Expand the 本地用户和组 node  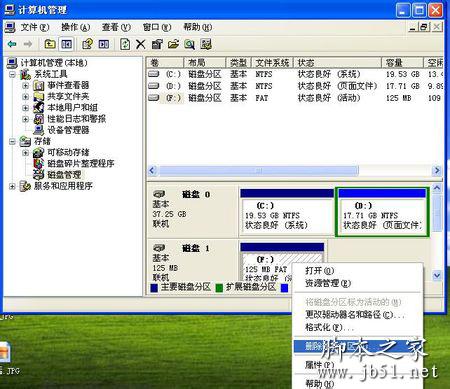point(26,108)
